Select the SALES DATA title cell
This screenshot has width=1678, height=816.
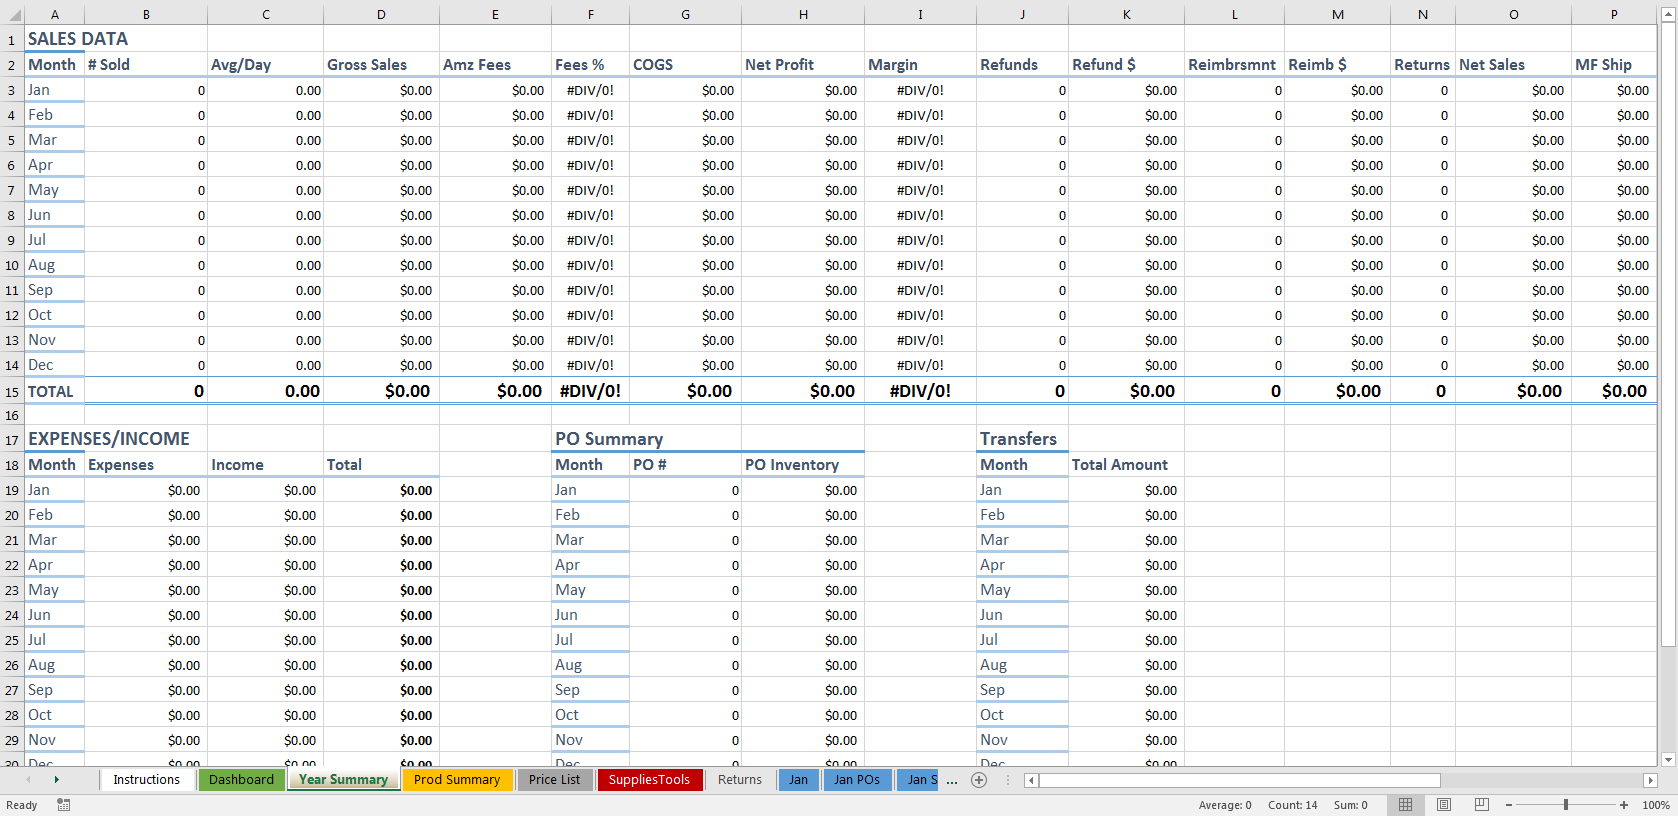pos(78,39)
